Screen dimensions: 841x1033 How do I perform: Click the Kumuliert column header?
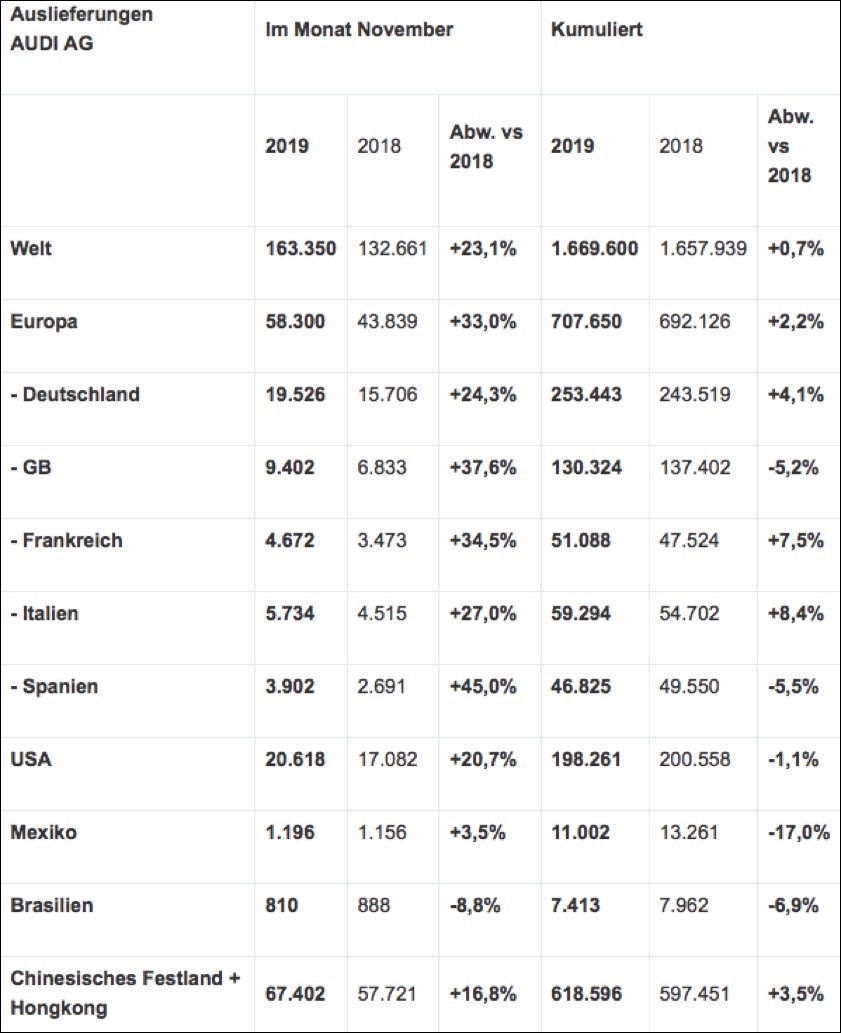pyautogui.click(x=597, y=30)
